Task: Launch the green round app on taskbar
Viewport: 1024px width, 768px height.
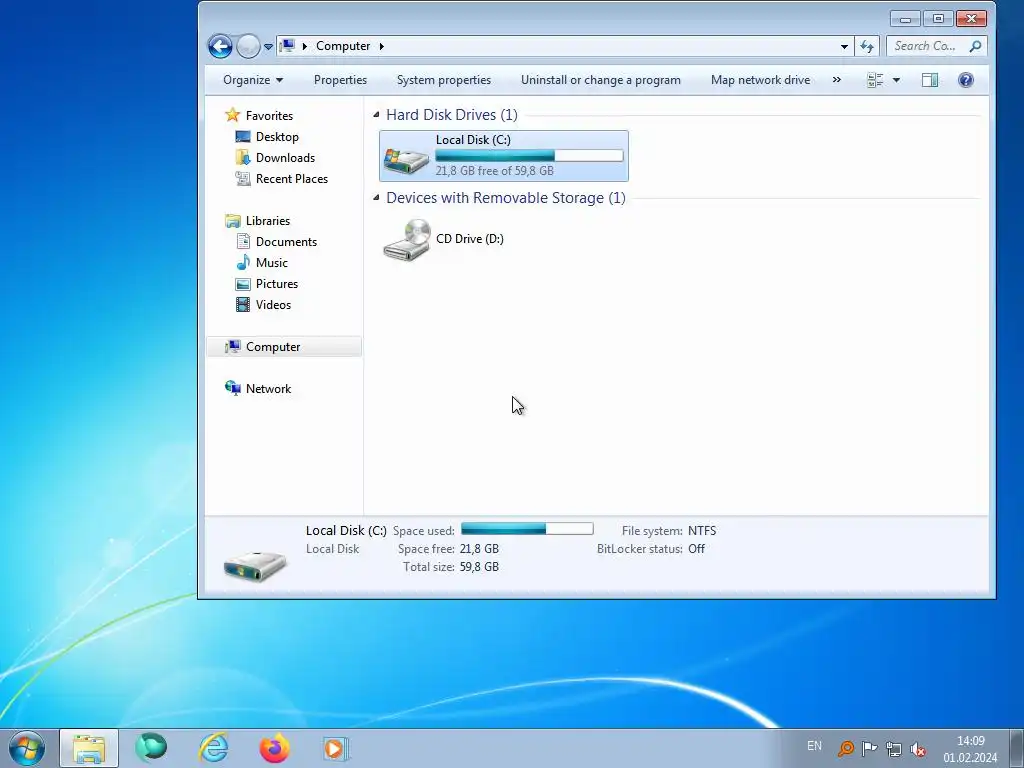Action: 151,748
